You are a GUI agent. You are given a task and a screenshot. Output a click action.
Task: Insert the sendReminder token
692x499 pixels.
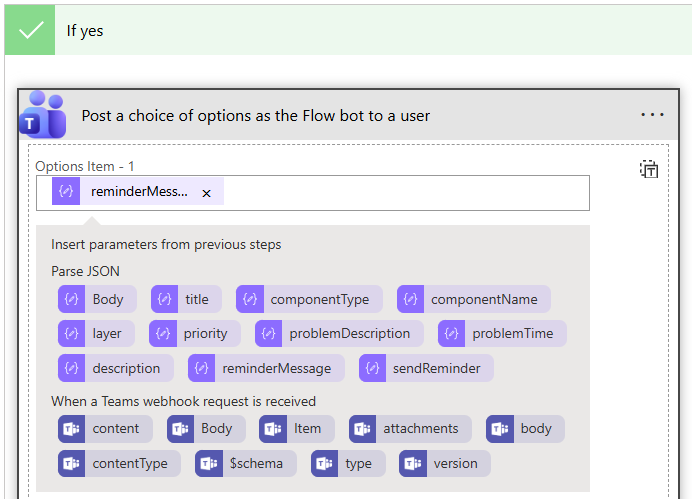(426, 368)
